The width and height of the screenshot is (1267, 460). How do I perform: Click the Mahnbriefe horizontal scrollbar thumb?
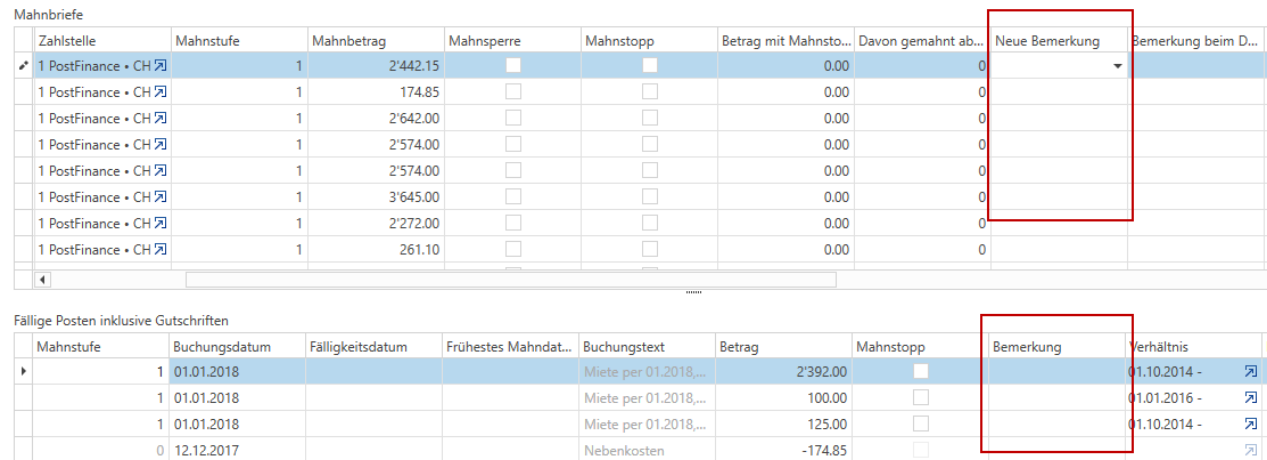click(510, 279)
